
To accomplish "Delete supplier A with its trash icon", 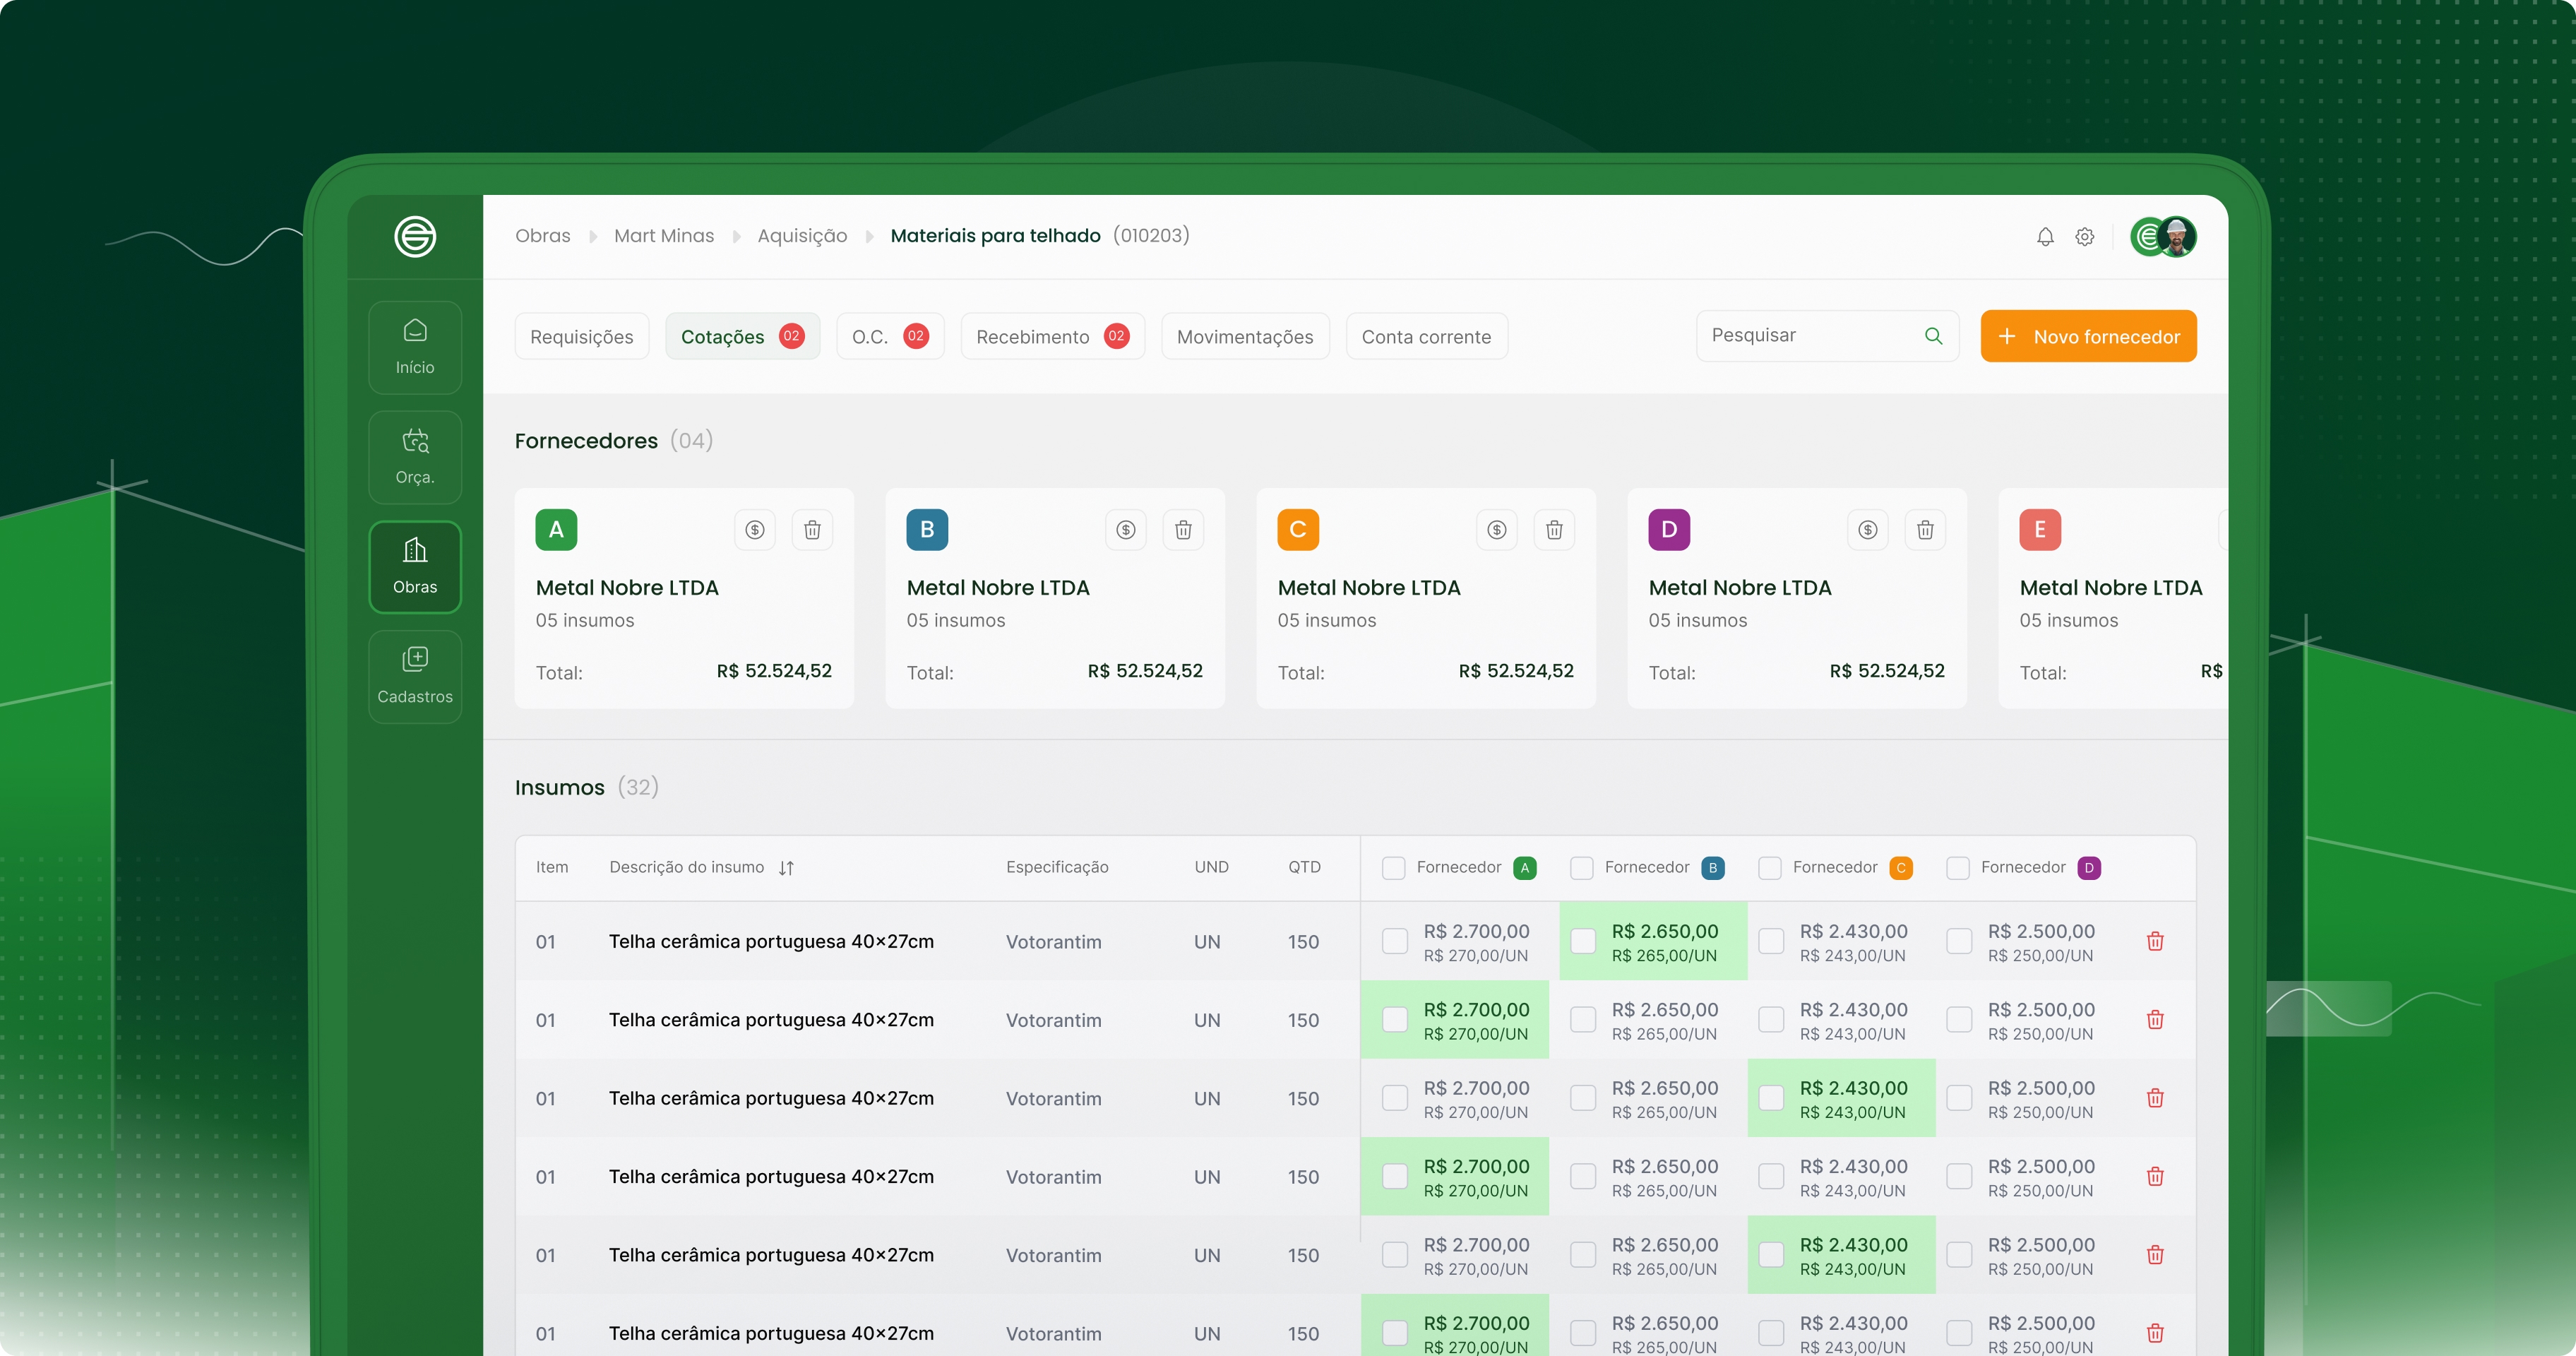I will pos(813,530).
